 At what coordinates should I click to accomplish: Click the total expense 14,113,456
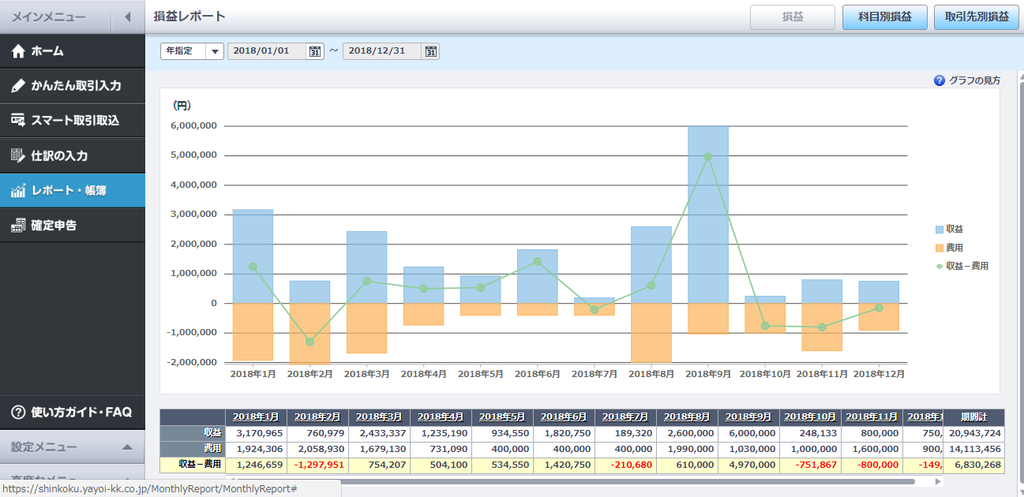pyautogui.click(x=974, y=449)
